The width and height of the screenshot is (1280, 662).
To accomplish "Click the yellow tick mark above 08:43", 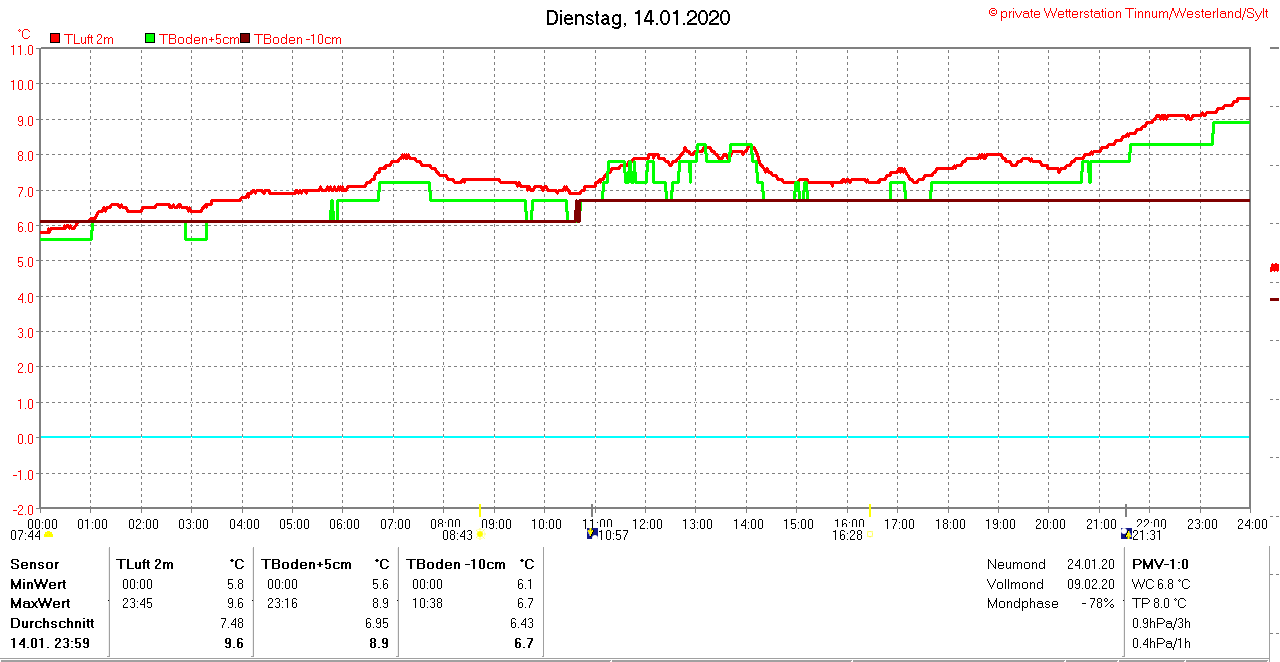I will click(480, 510).
